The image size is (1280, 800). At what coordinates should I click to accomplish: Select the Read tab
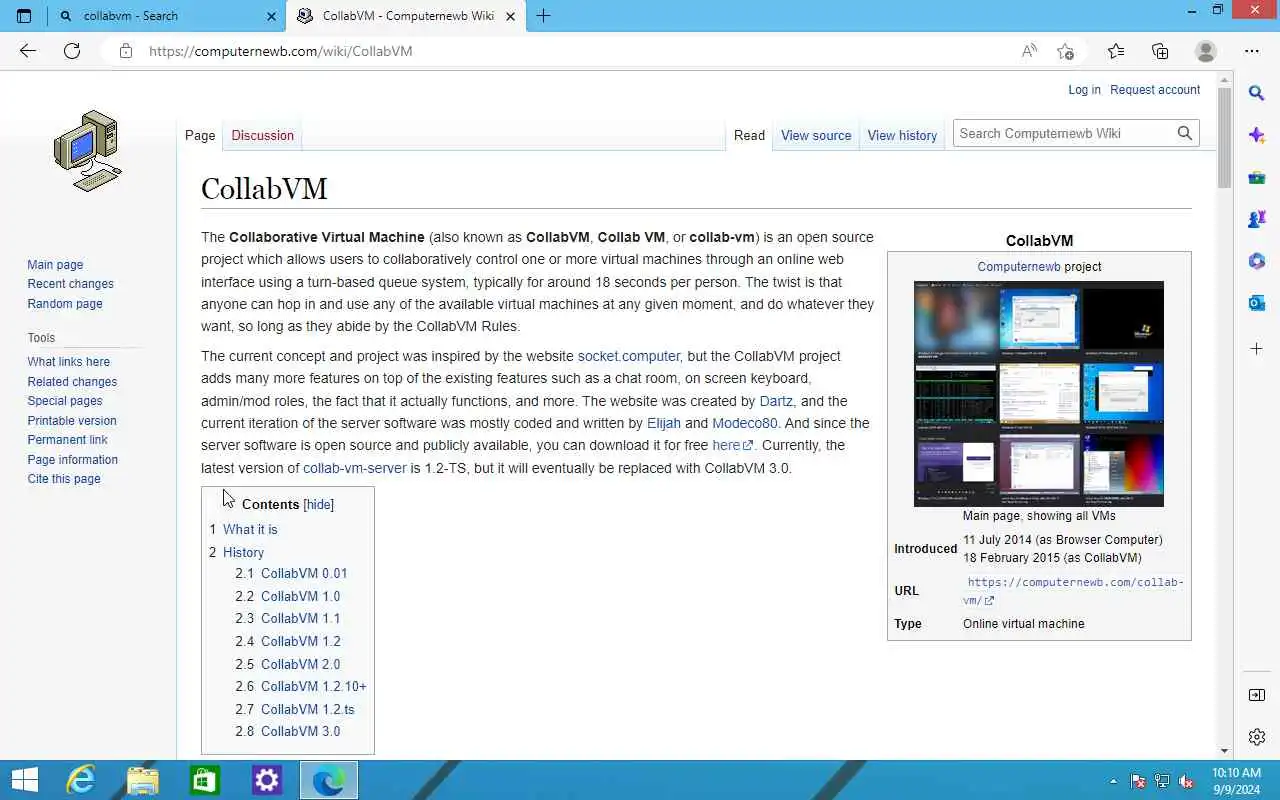(749, 135)
